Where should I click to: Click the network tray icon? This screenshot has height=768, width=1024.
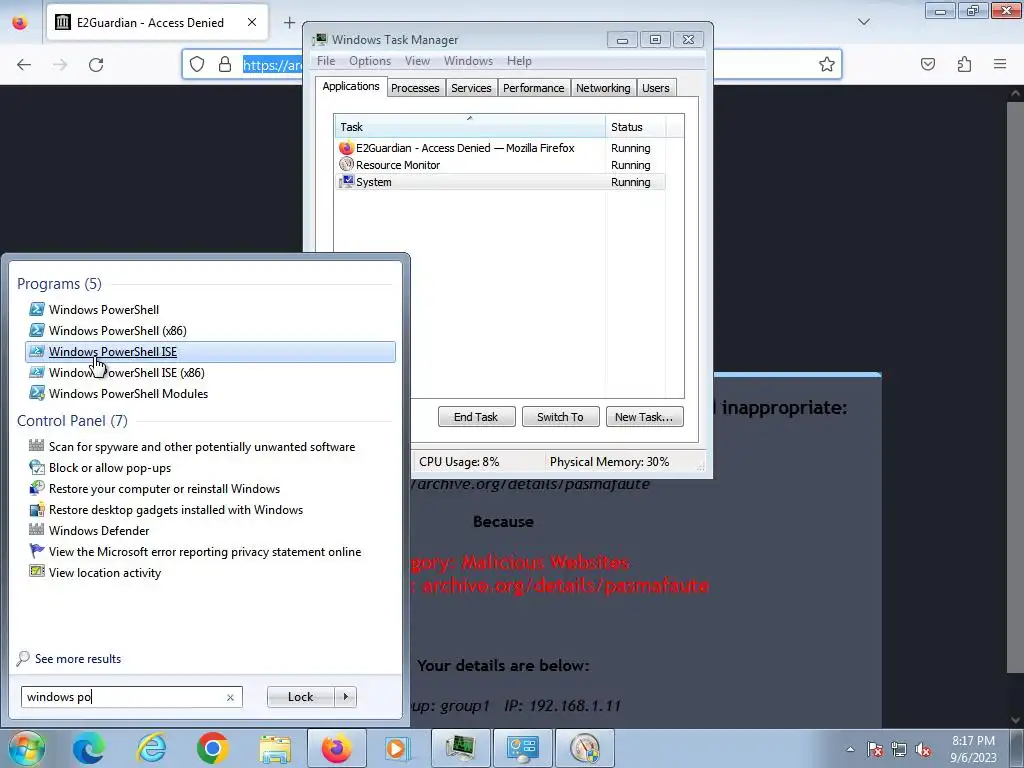tap(899, 750)
